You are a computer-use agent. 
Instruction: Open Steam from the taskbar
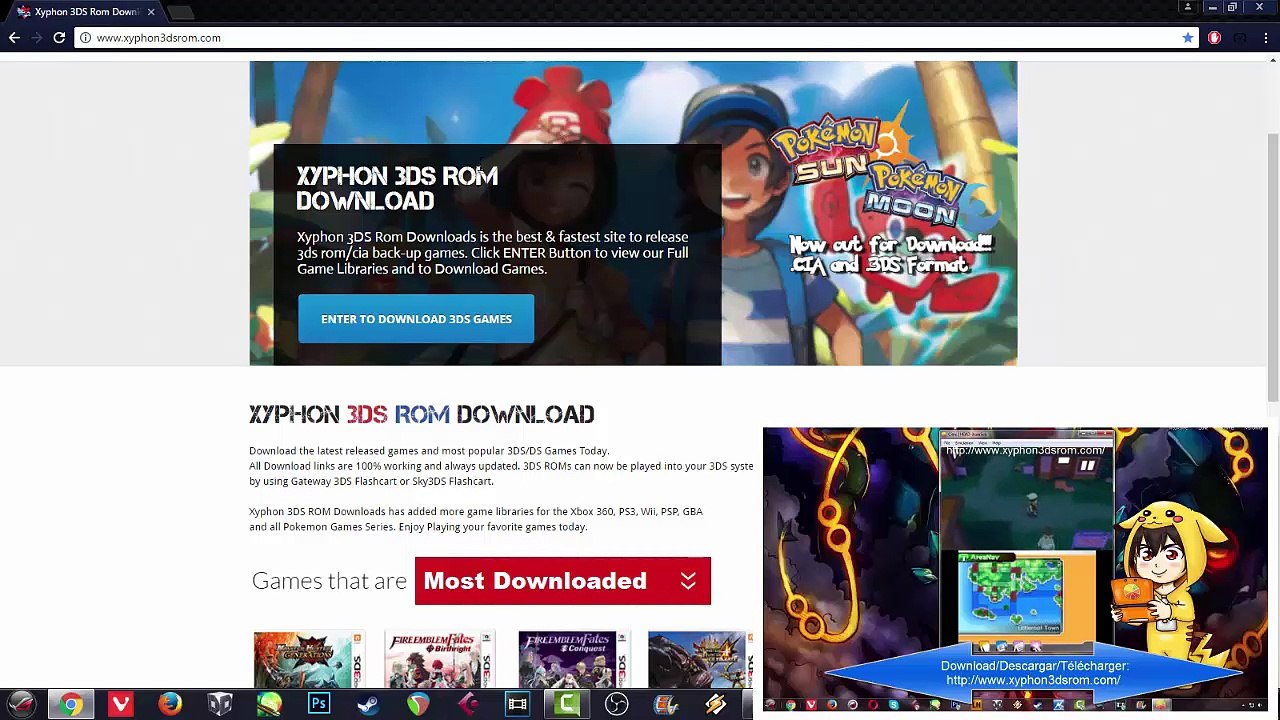pyautogui.click(x=368, y=705)
